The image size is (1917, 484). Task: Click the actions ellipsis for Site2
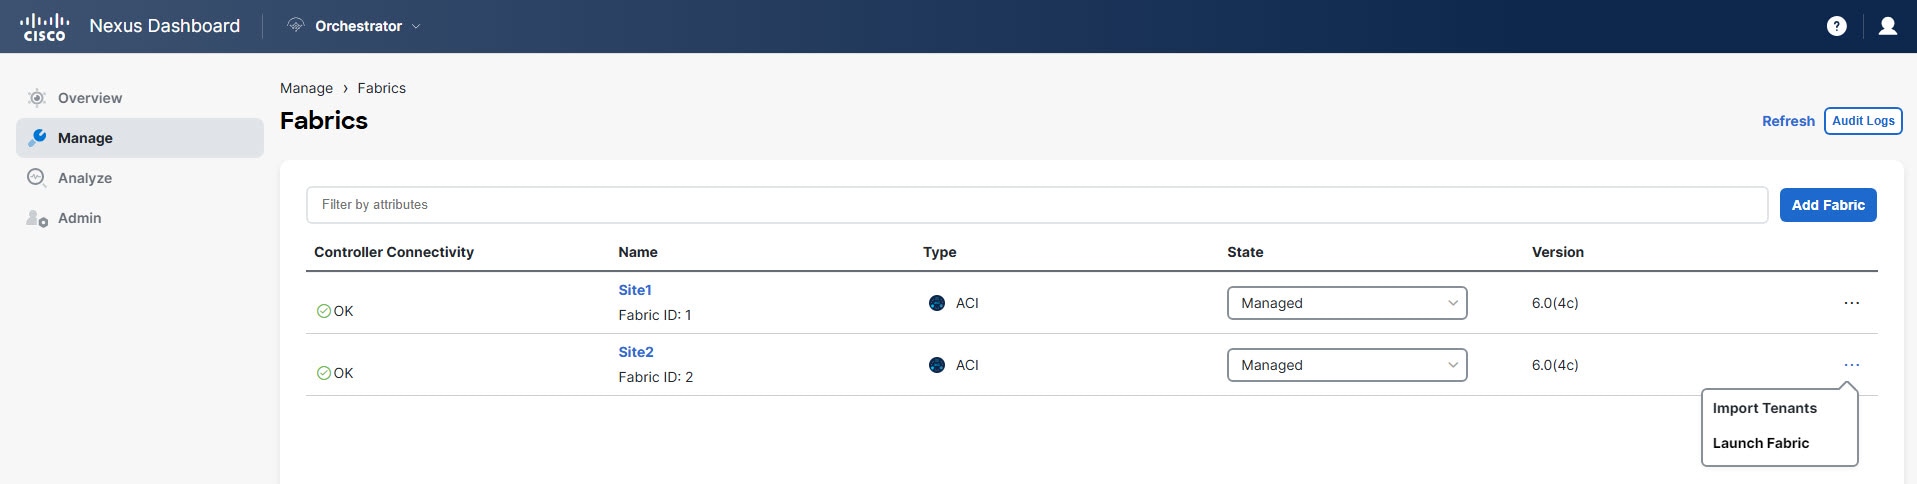(x=1851, y=365)
